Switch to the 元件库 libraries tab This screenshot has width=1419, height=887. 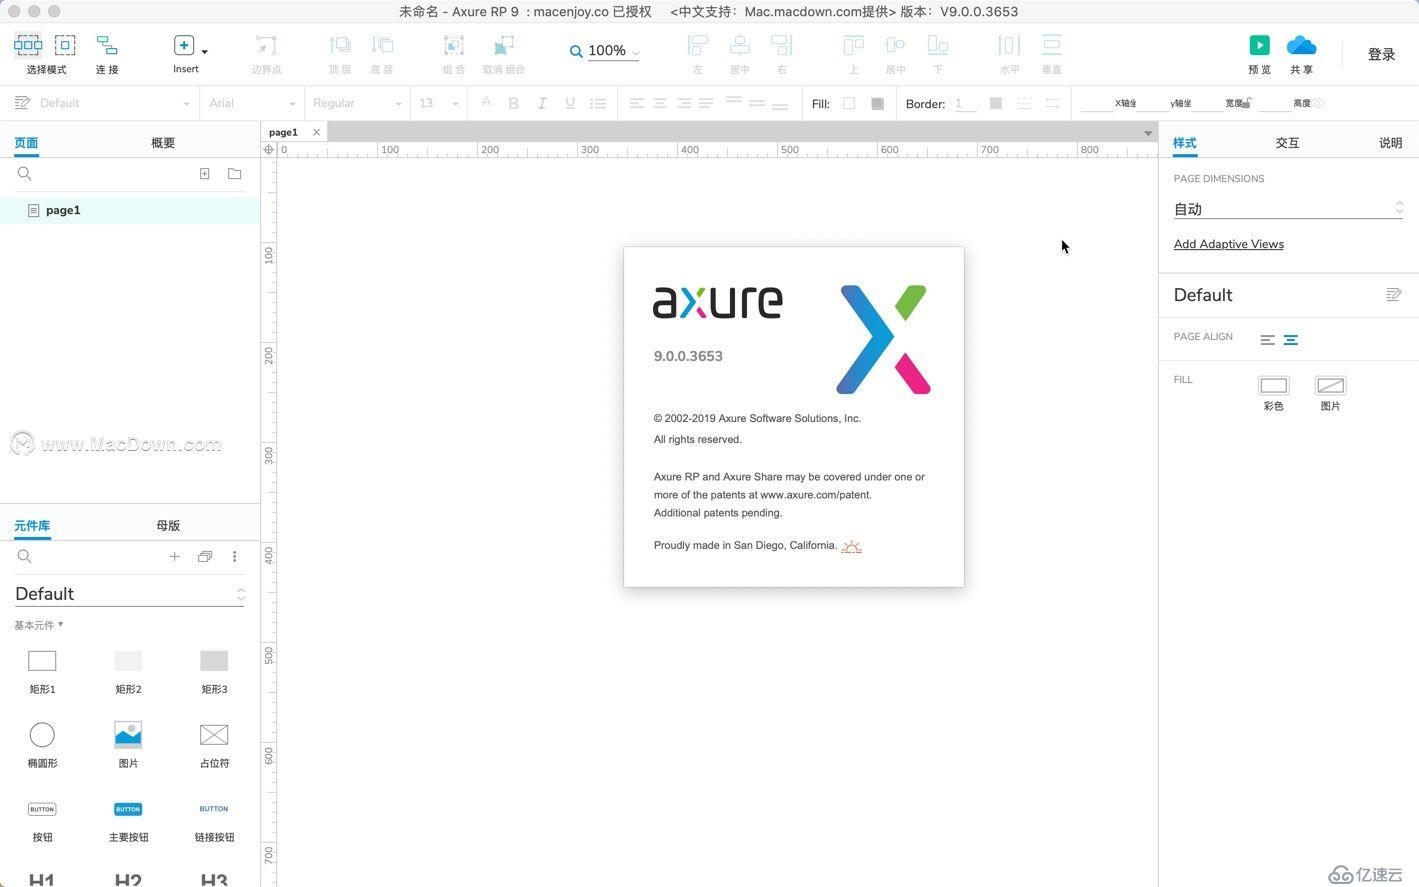coord(32,526)
